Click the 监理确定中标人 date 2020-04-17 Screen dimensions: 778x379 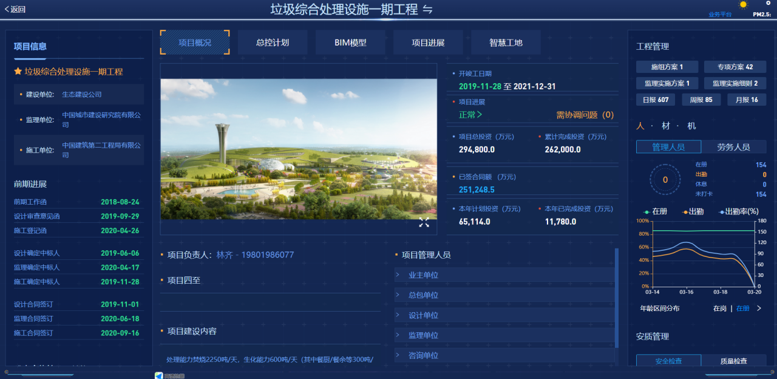pos(120,267)
